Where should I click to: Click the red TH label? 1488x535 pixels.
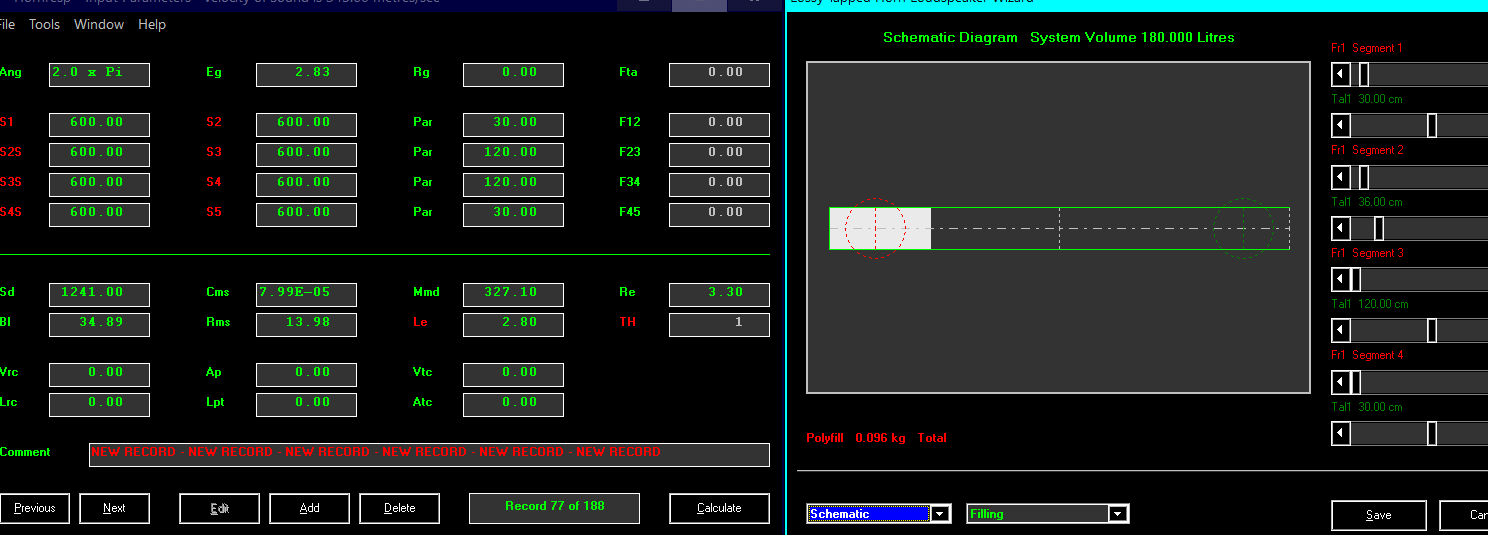[627, 322]
